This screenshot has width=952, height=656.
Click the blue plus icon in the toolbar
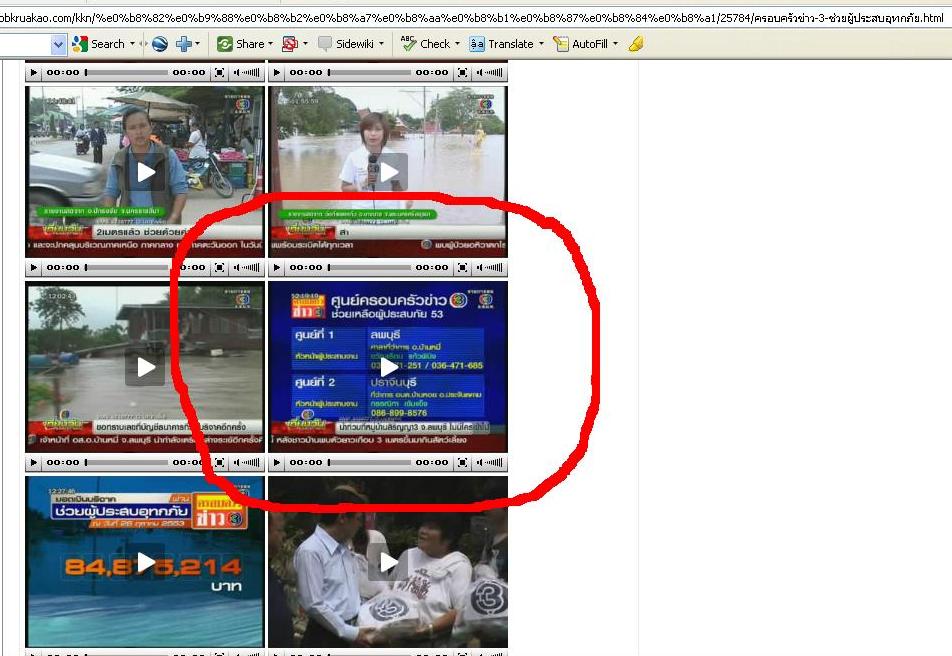(x=184, y=44)
